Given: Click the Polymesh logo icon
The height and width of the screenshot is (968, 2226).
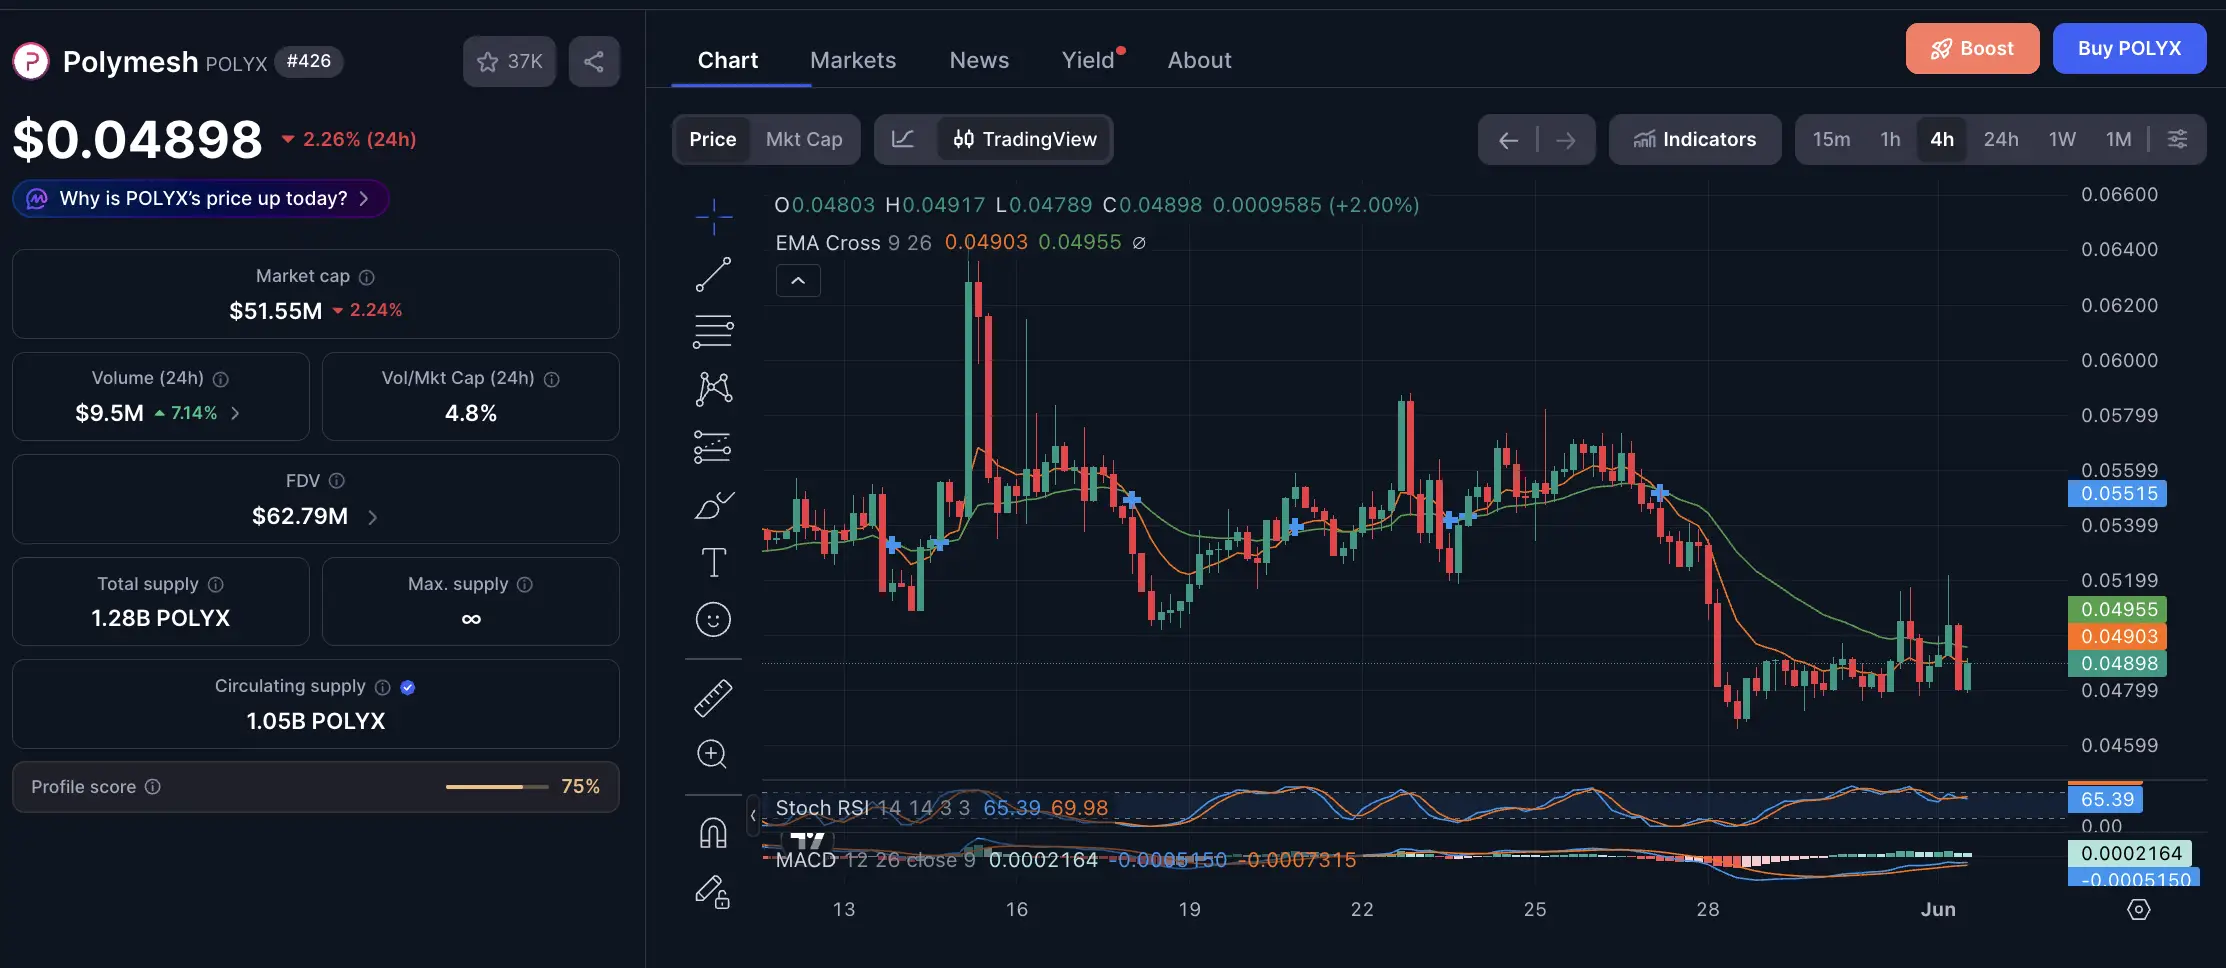Looking at the screenshot, I should (x=31, y=61).
